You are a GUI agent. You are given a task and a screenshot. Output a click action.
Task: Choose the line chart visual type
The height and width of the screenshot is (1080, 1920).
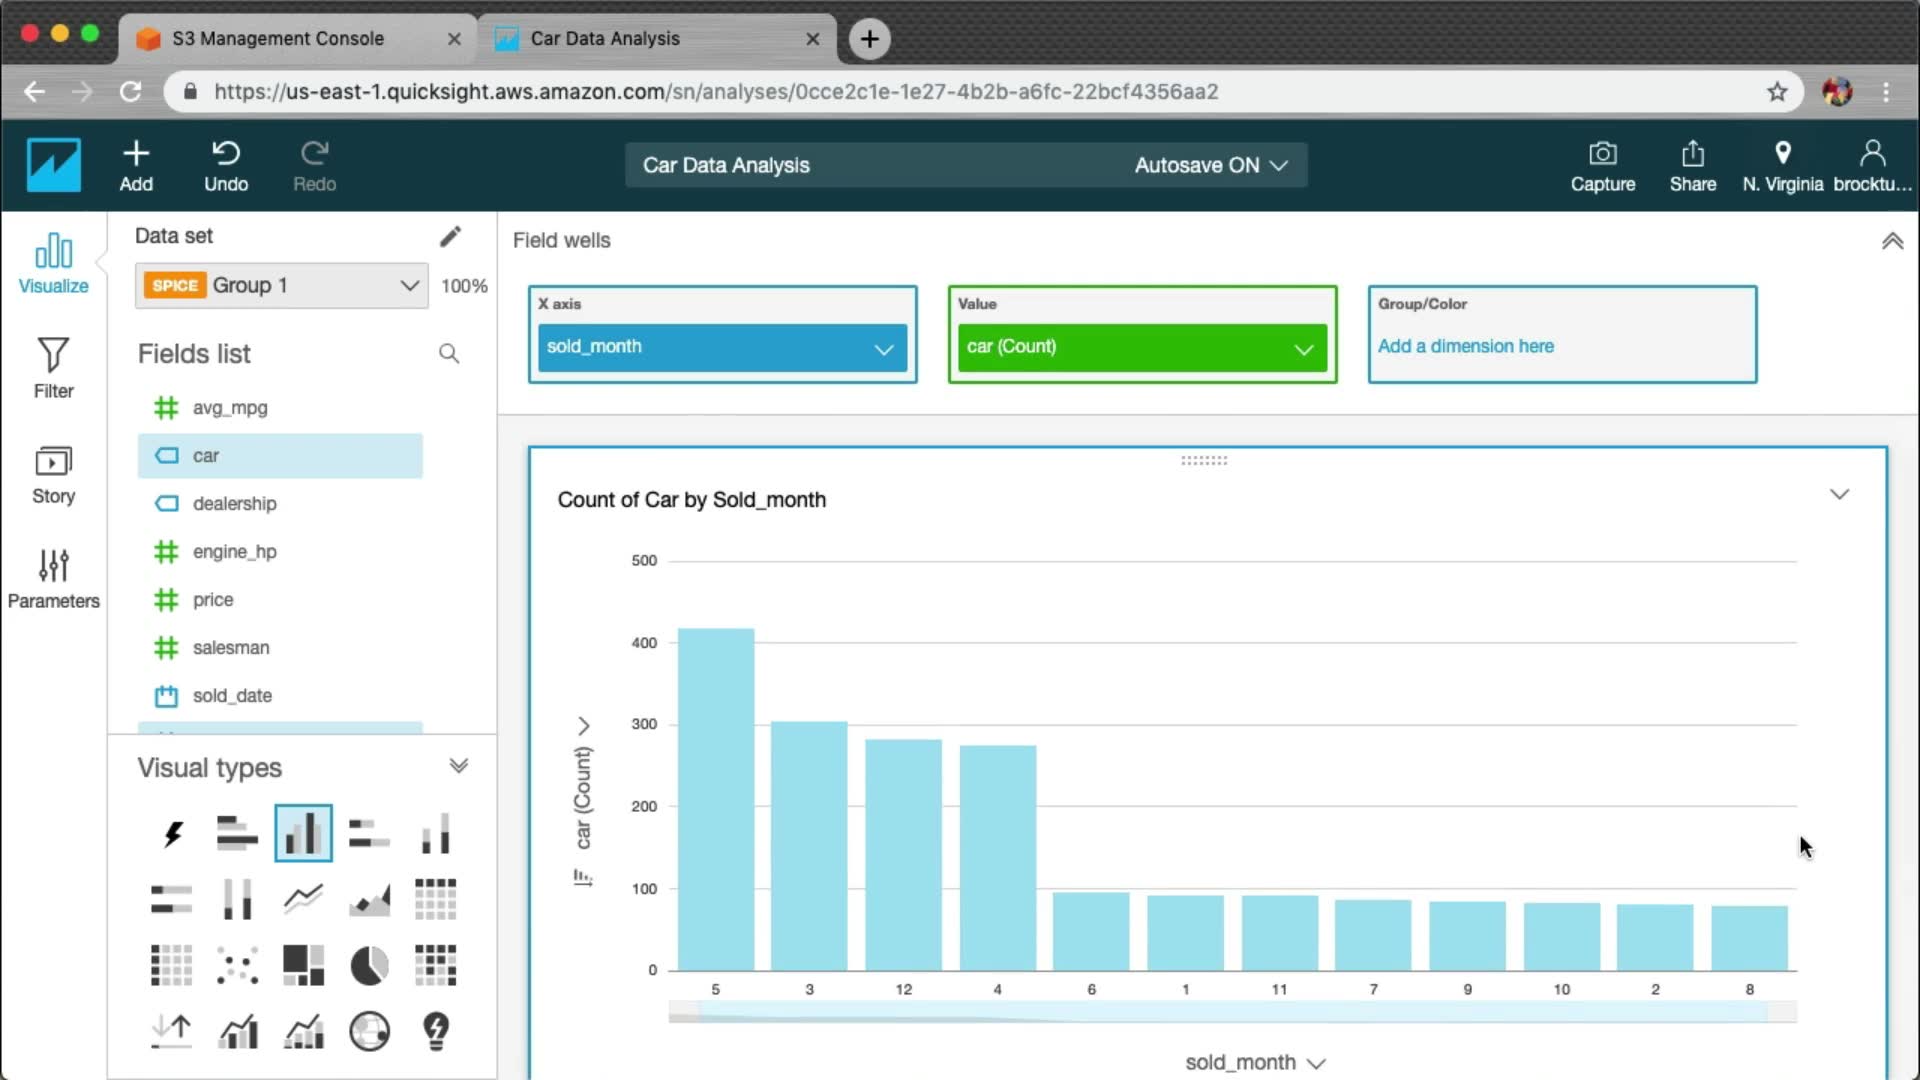click(303, 899)
